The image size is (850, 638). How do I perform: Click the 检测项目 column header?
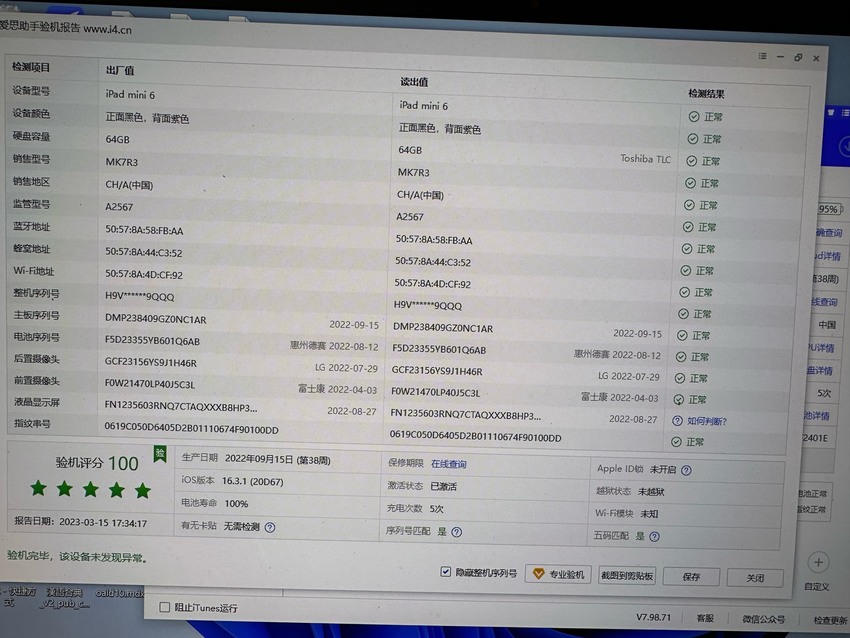tap(31, 67)
